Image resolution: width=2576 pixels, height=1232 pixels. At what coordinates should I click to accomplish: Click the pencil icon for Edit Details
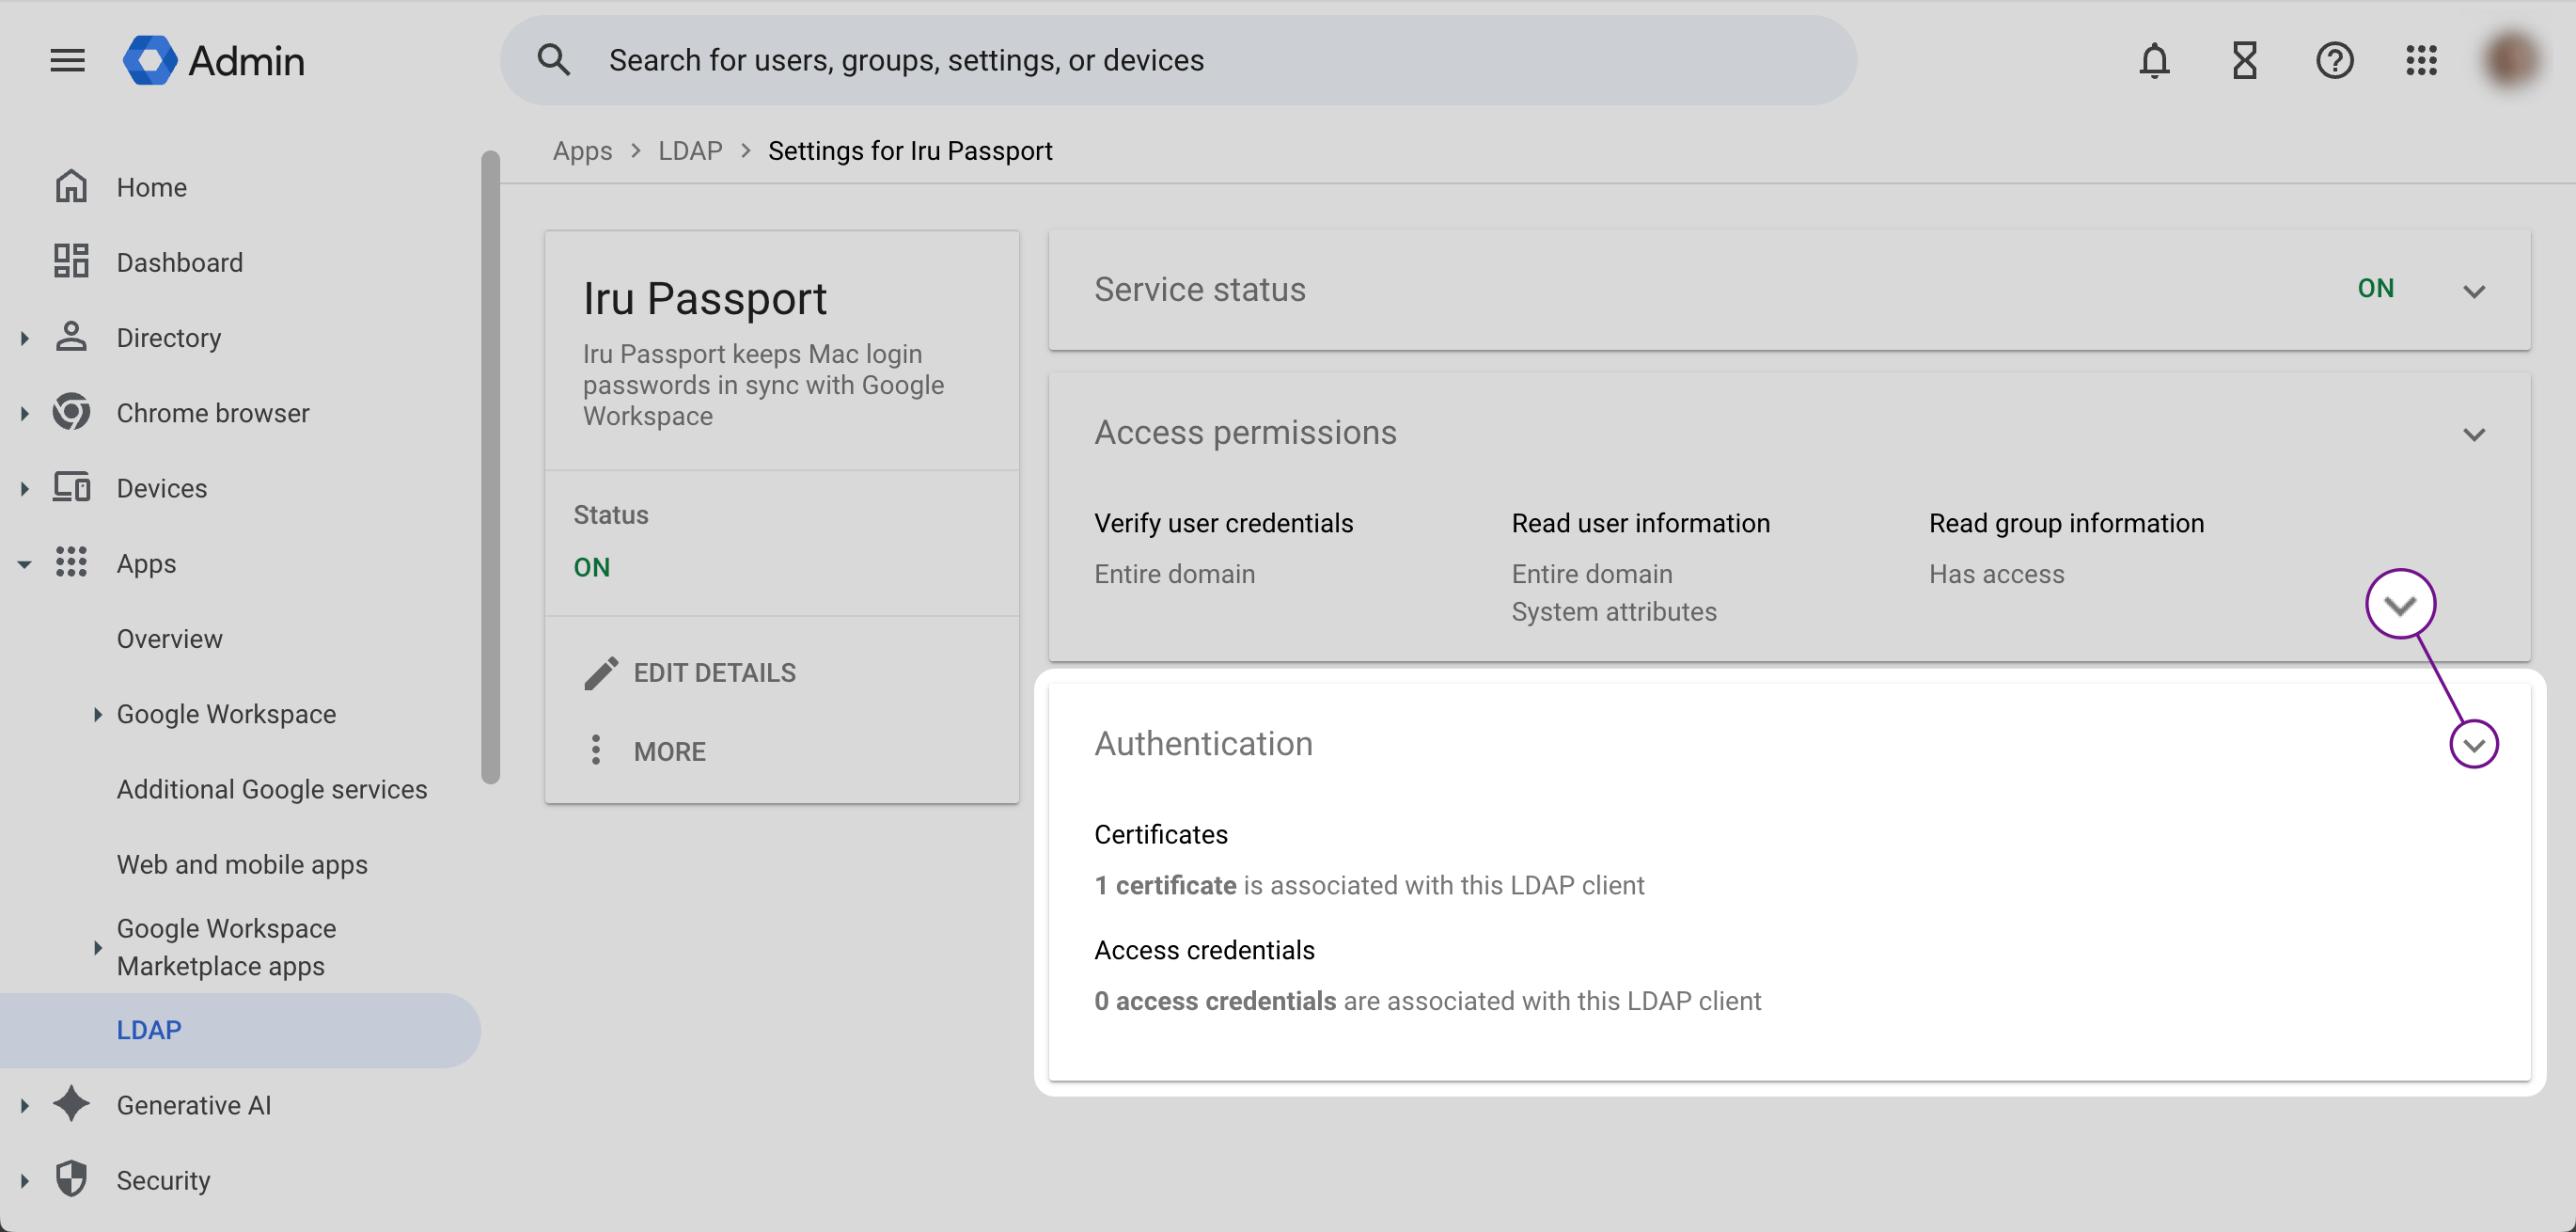click(x=601, y=673)
